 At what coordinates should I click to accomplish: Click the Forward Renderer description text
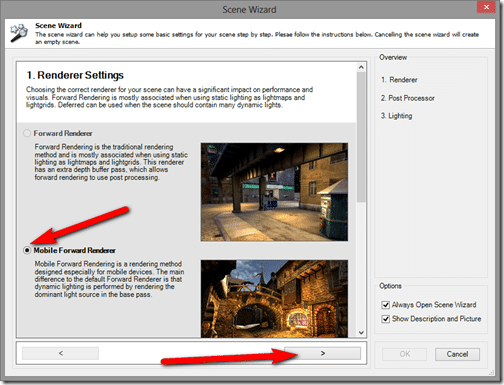tap(111, 162)
